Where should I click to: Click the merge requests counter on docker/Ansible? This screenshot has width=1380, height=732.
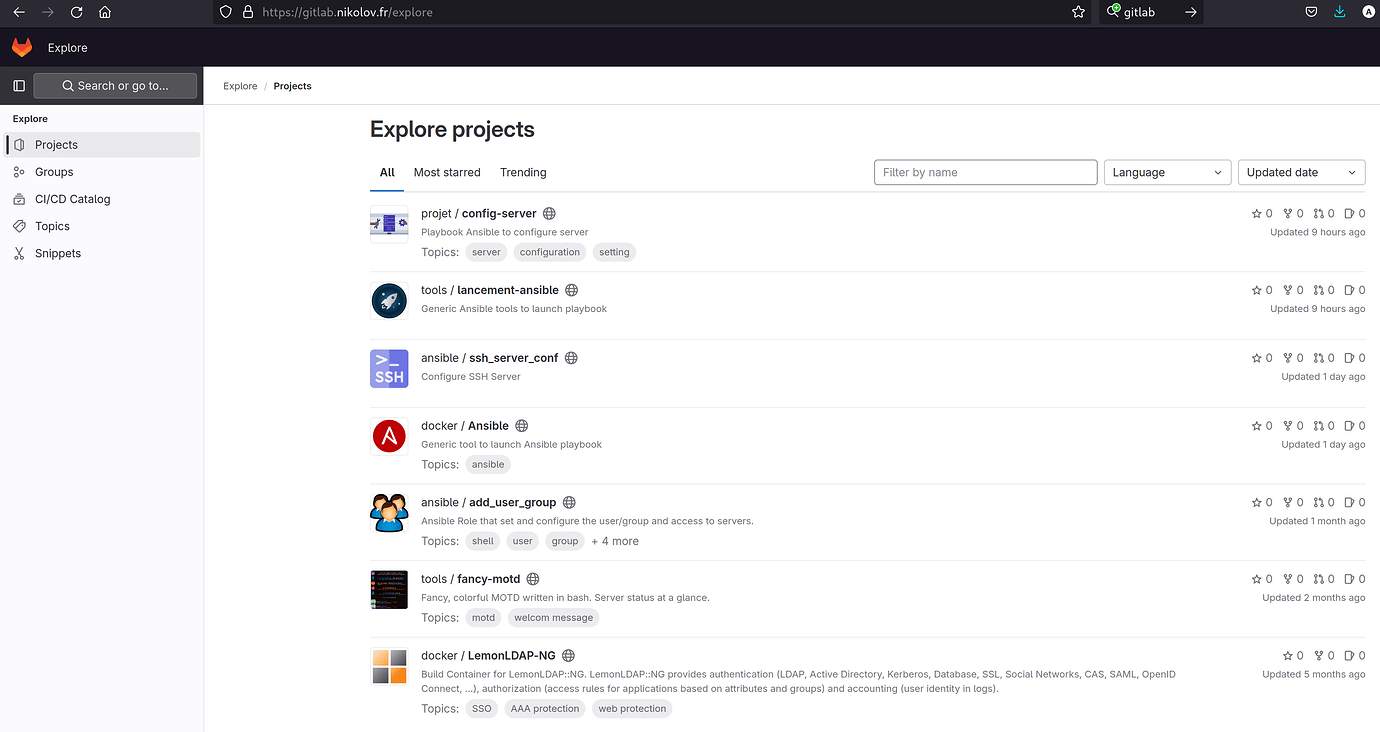[x=1323, y=425]
